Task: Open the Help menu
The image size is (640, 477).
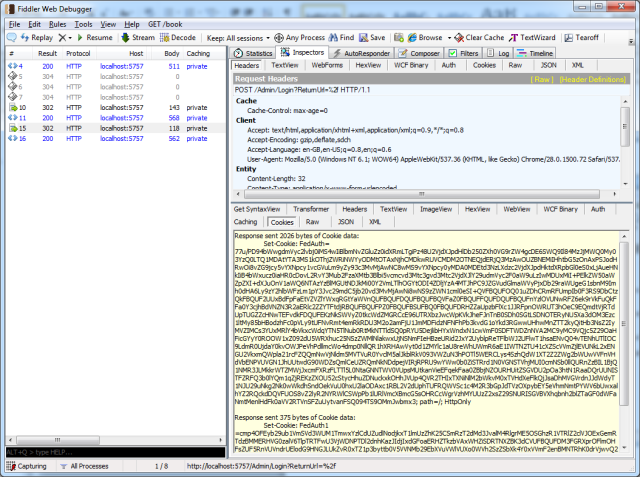Action: point(132,24)
